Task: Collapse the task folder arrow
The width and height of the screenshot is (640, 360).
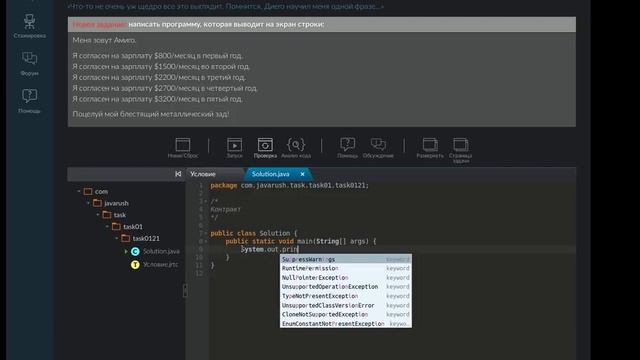Action: coord(98,215)
